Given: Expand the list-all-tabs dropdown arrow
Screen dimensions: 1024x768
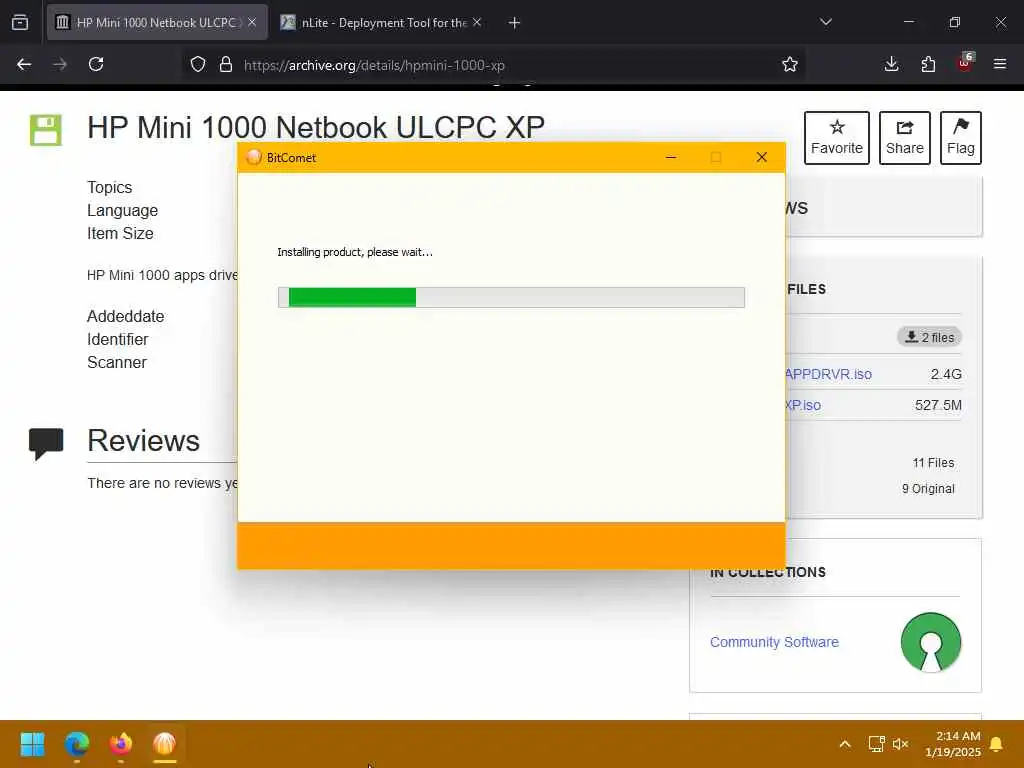Looking at the screenshot, I should pos(825,22).
